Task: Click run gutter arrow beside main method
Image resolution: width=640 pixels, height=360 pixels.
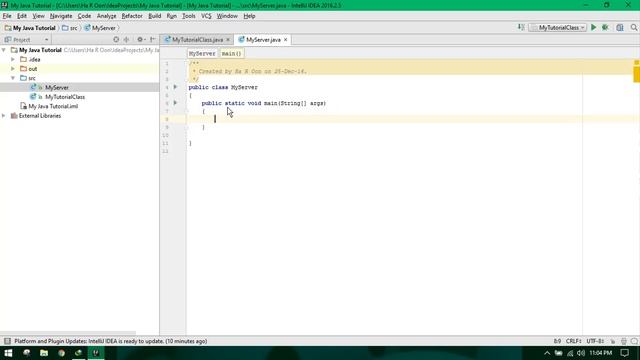Action: pos(176,103)
